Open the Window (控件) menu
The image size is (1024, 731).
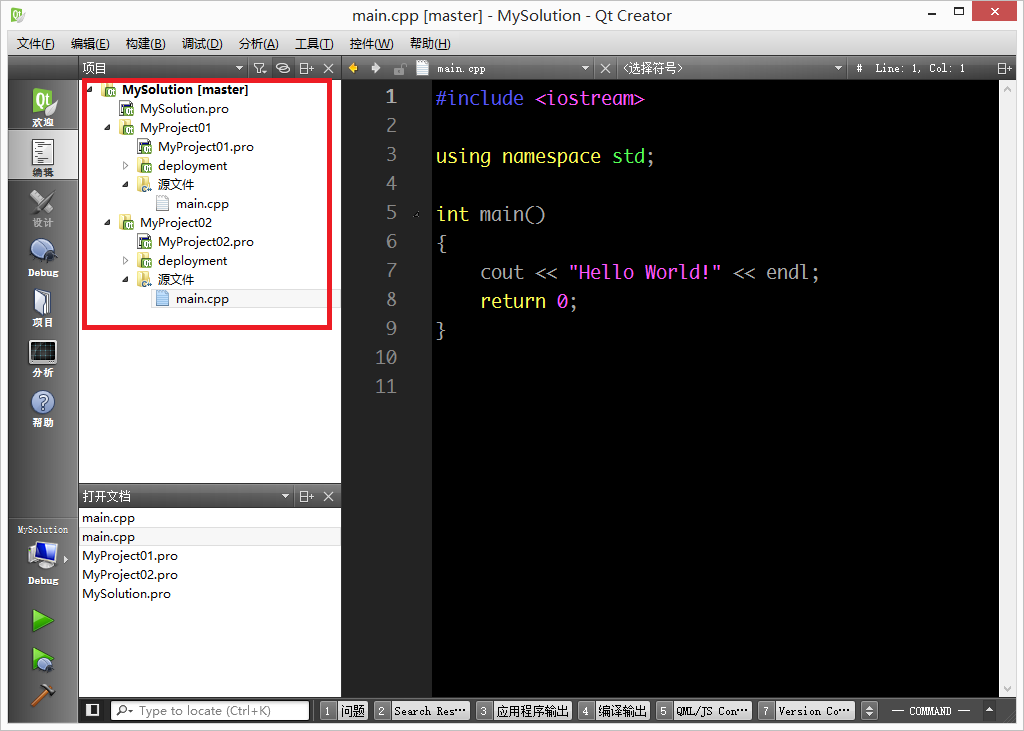tap(372, 44)
